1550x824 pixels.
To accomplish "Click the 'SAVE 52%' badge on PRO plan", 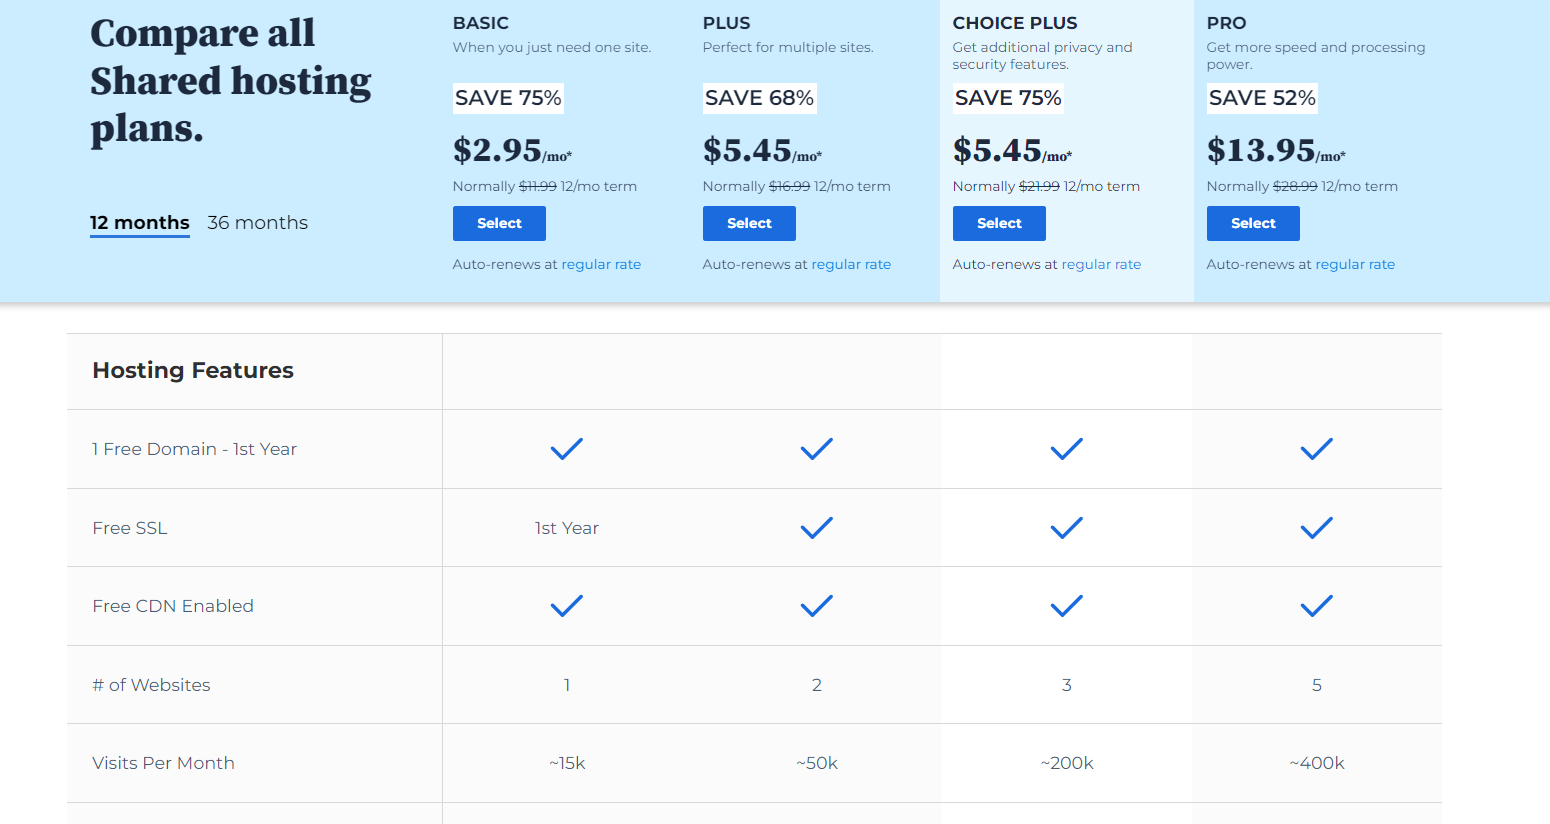I will point(1262,98).
